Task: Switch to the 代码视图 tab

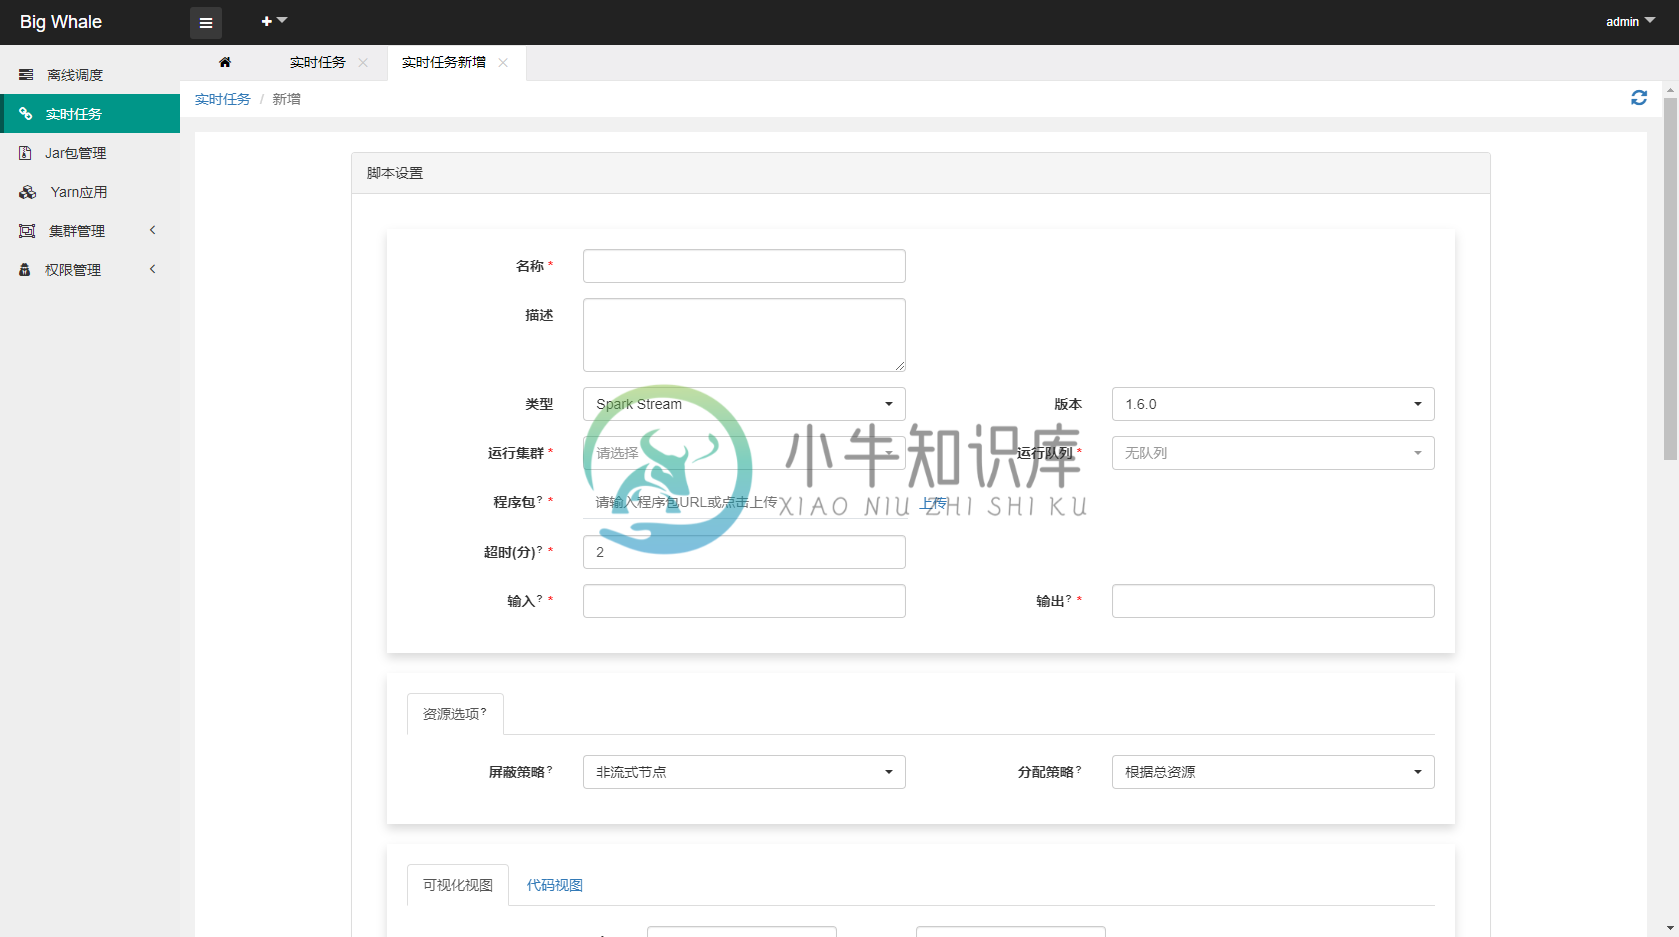Action: (555, 885)
